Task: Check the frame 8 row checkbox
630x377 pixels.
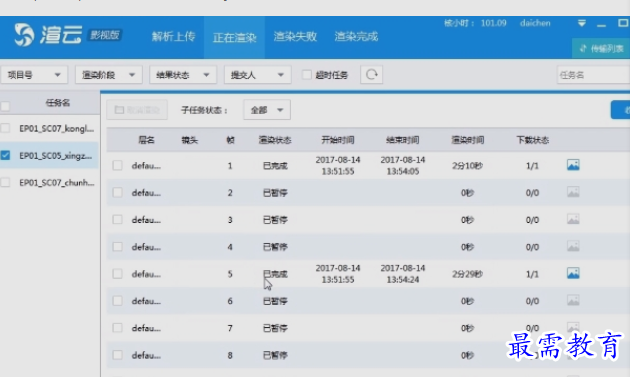Action: point(117,355)
